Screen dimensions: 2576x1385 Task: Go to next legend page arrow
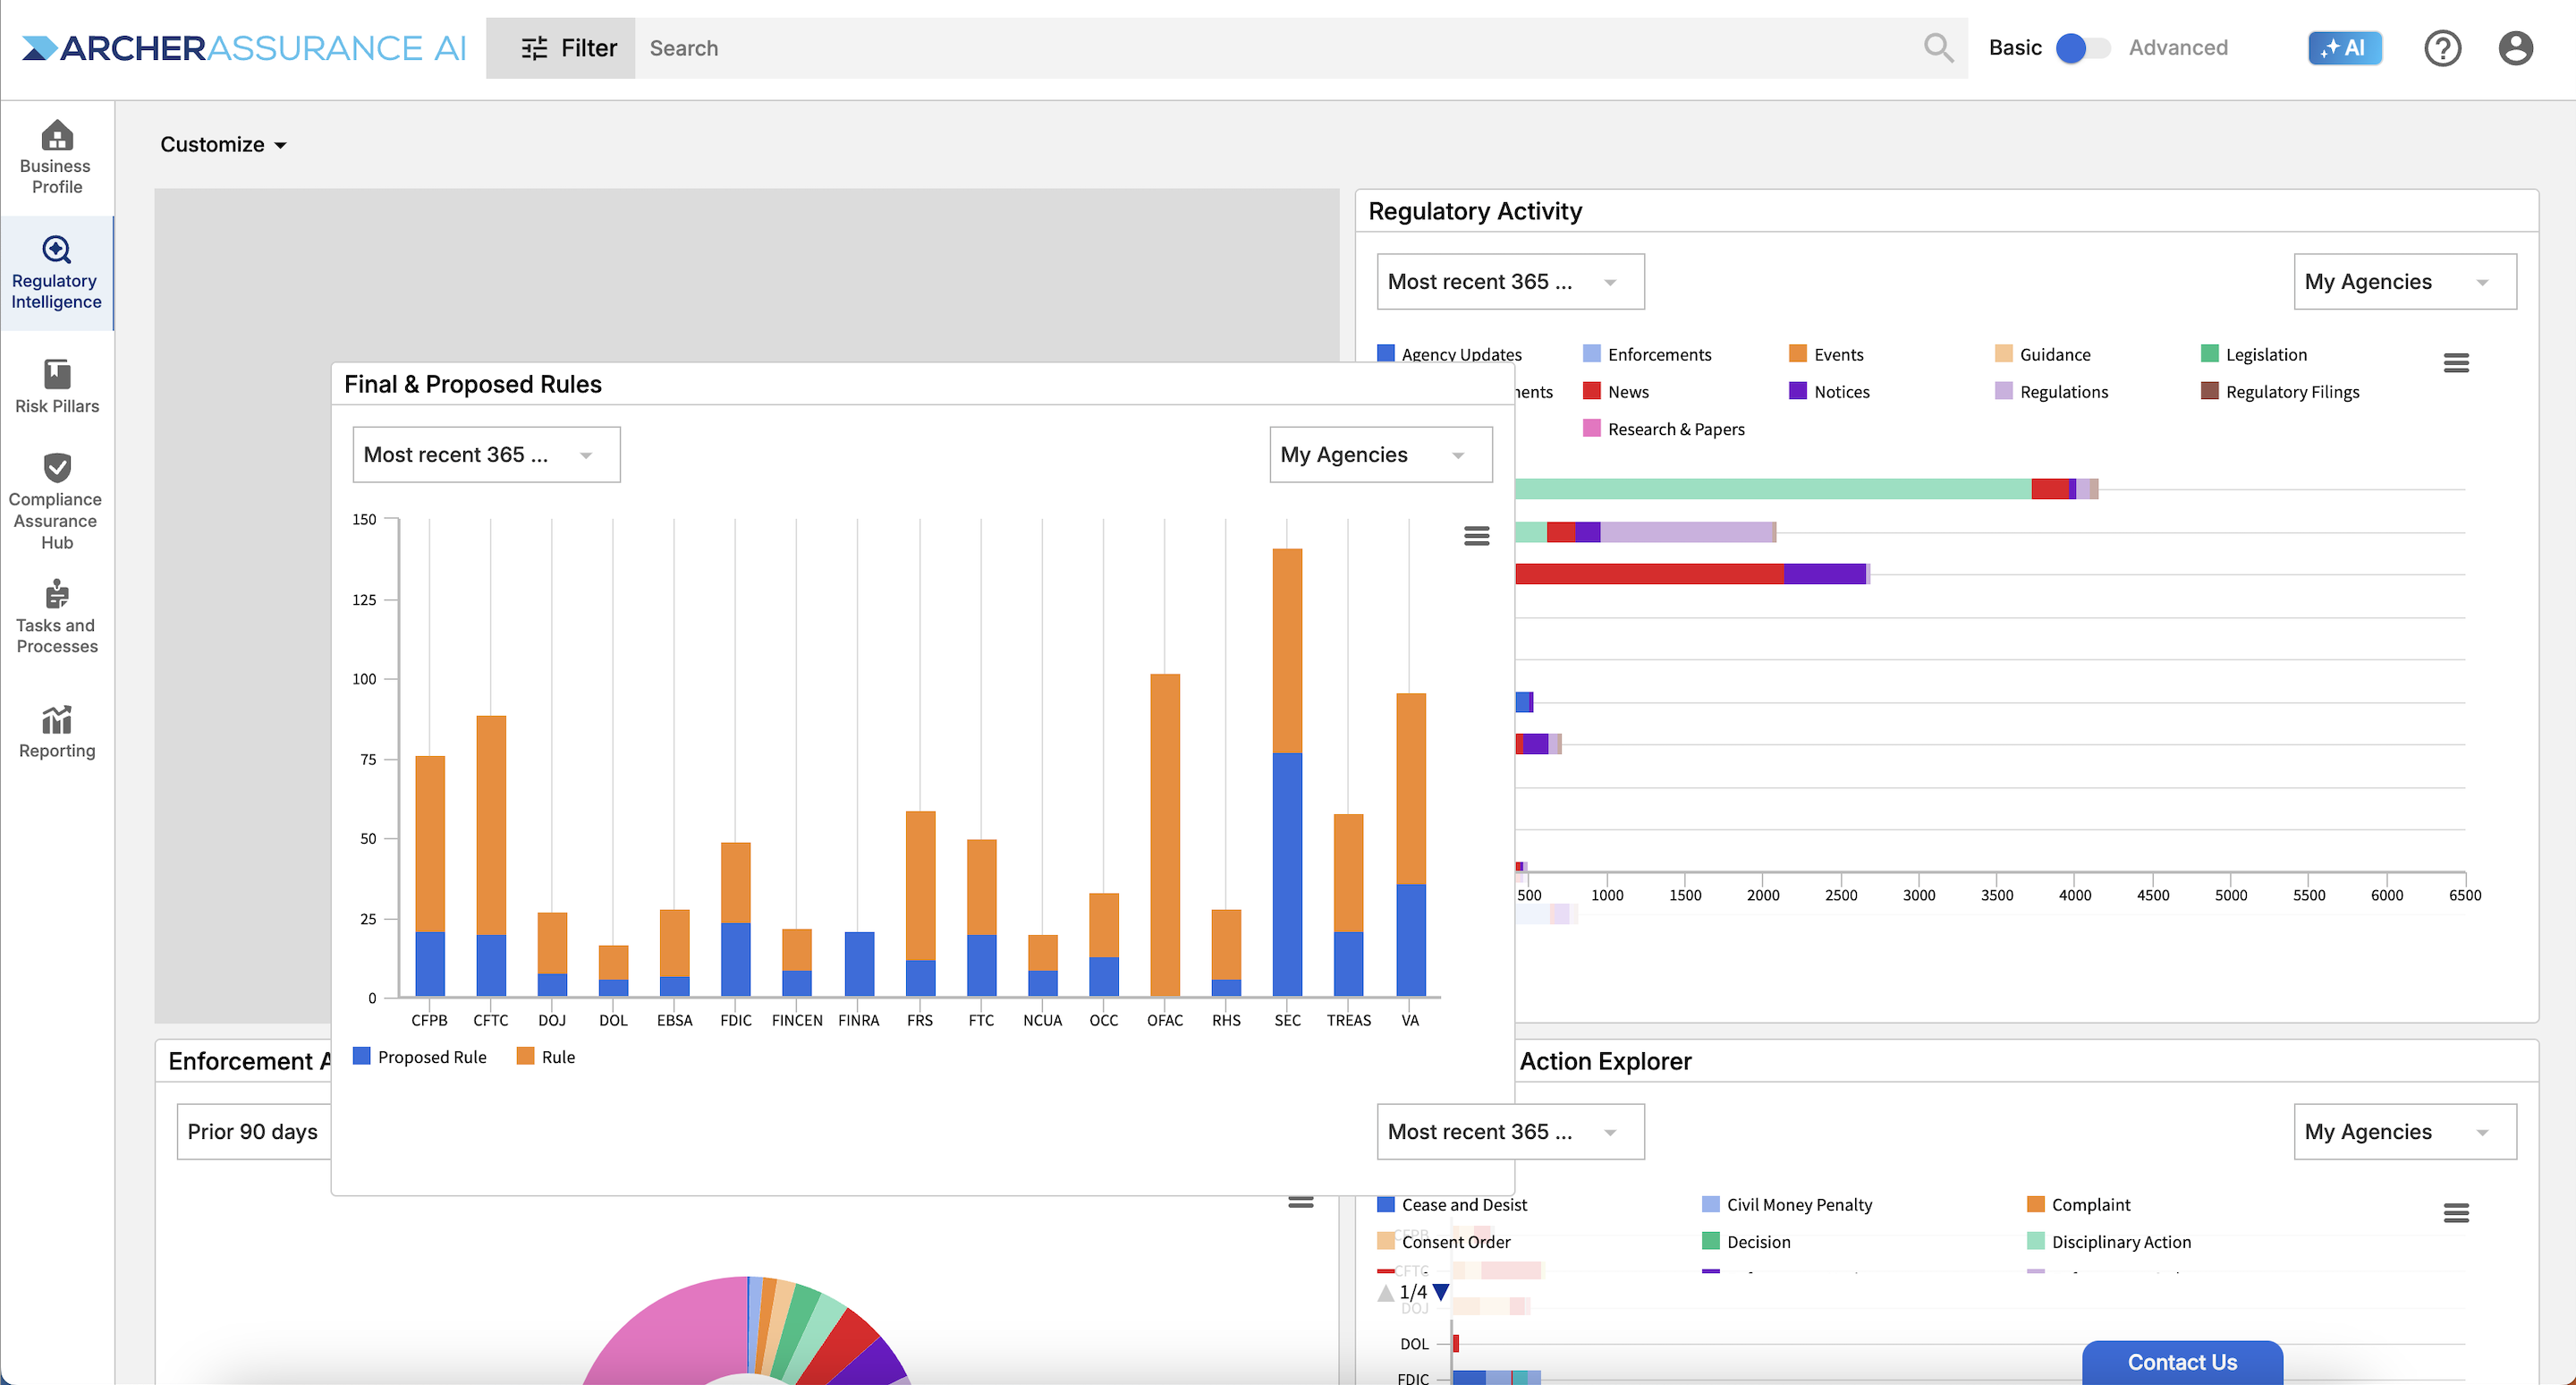(1441, 1292)
